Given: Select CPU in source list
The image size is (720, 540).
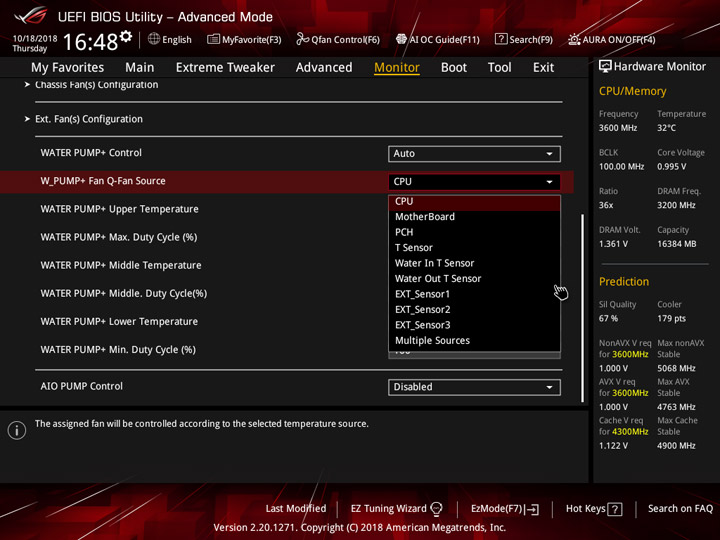Looking at the screenshot, I should point(474,202).
